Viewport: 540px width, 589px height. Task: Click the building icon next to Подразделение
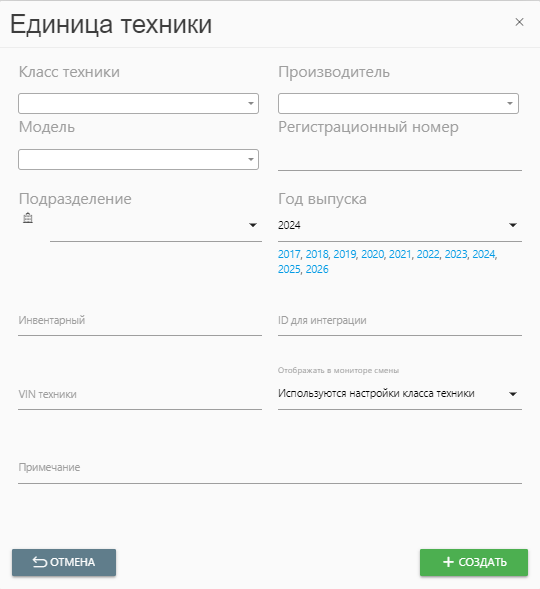28,218
